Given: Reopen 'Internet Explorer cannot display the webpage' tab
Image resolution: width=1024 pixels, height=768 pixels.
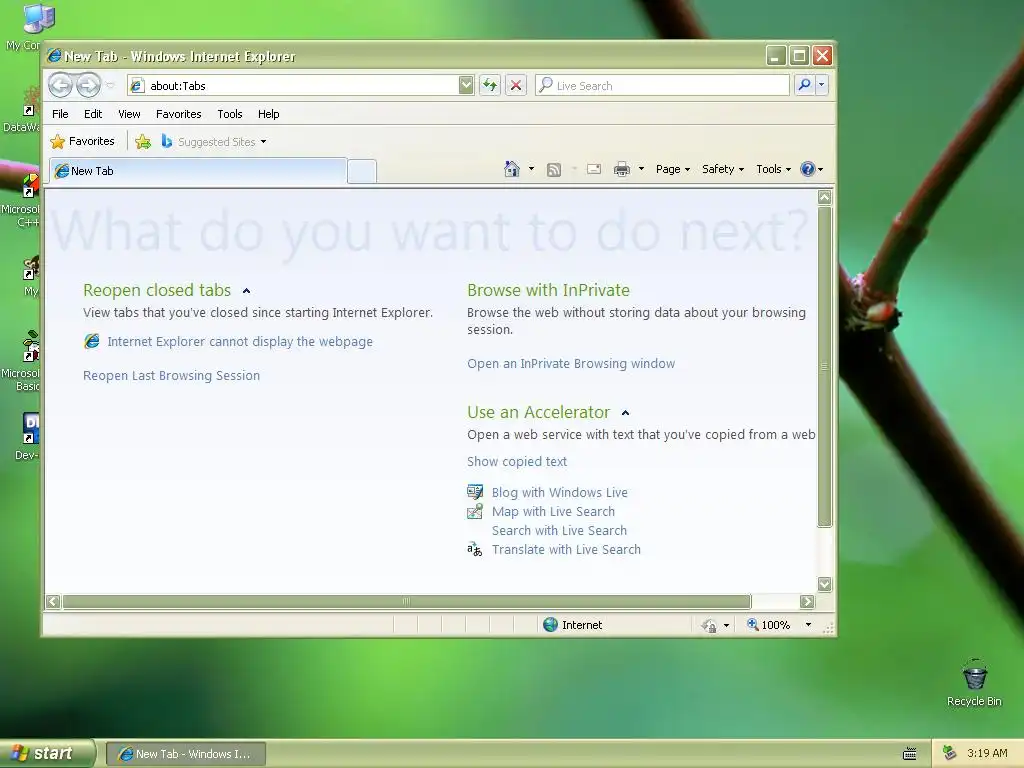Looking at the screenshot, I should pos(240,342).
